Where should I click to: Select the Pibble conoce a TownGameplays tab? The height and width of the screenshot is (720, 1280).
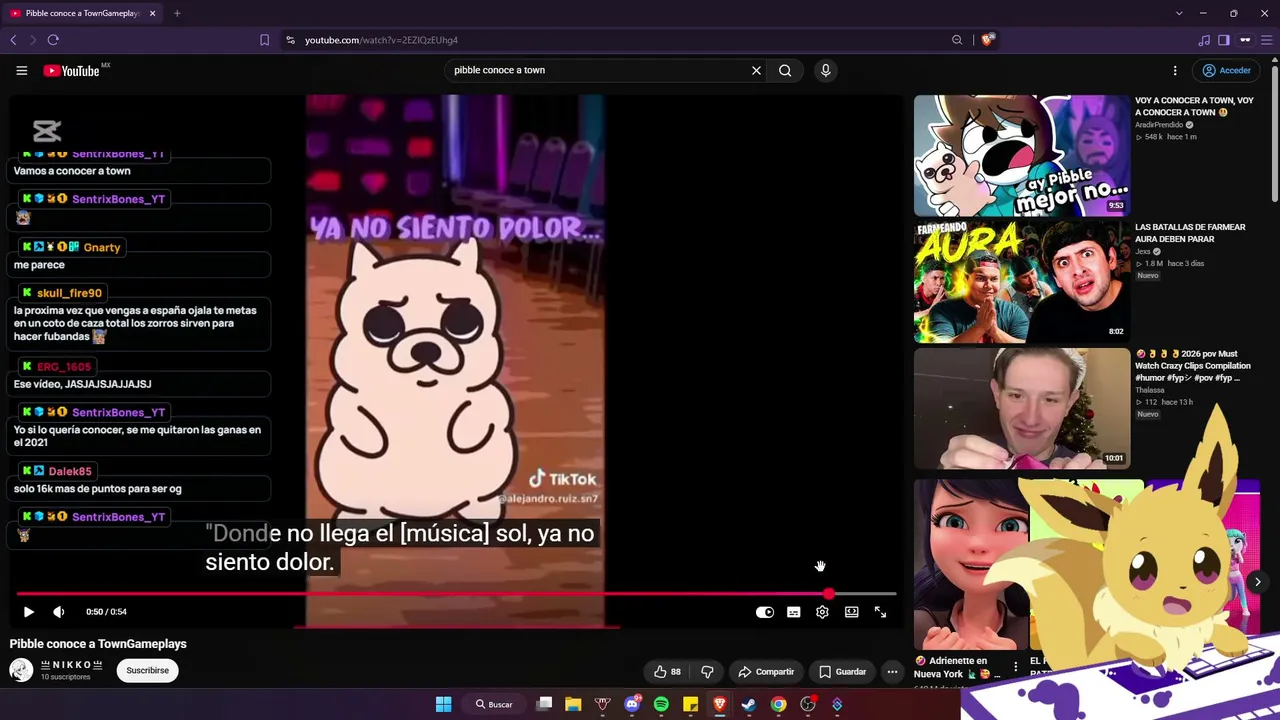[83, 13]
